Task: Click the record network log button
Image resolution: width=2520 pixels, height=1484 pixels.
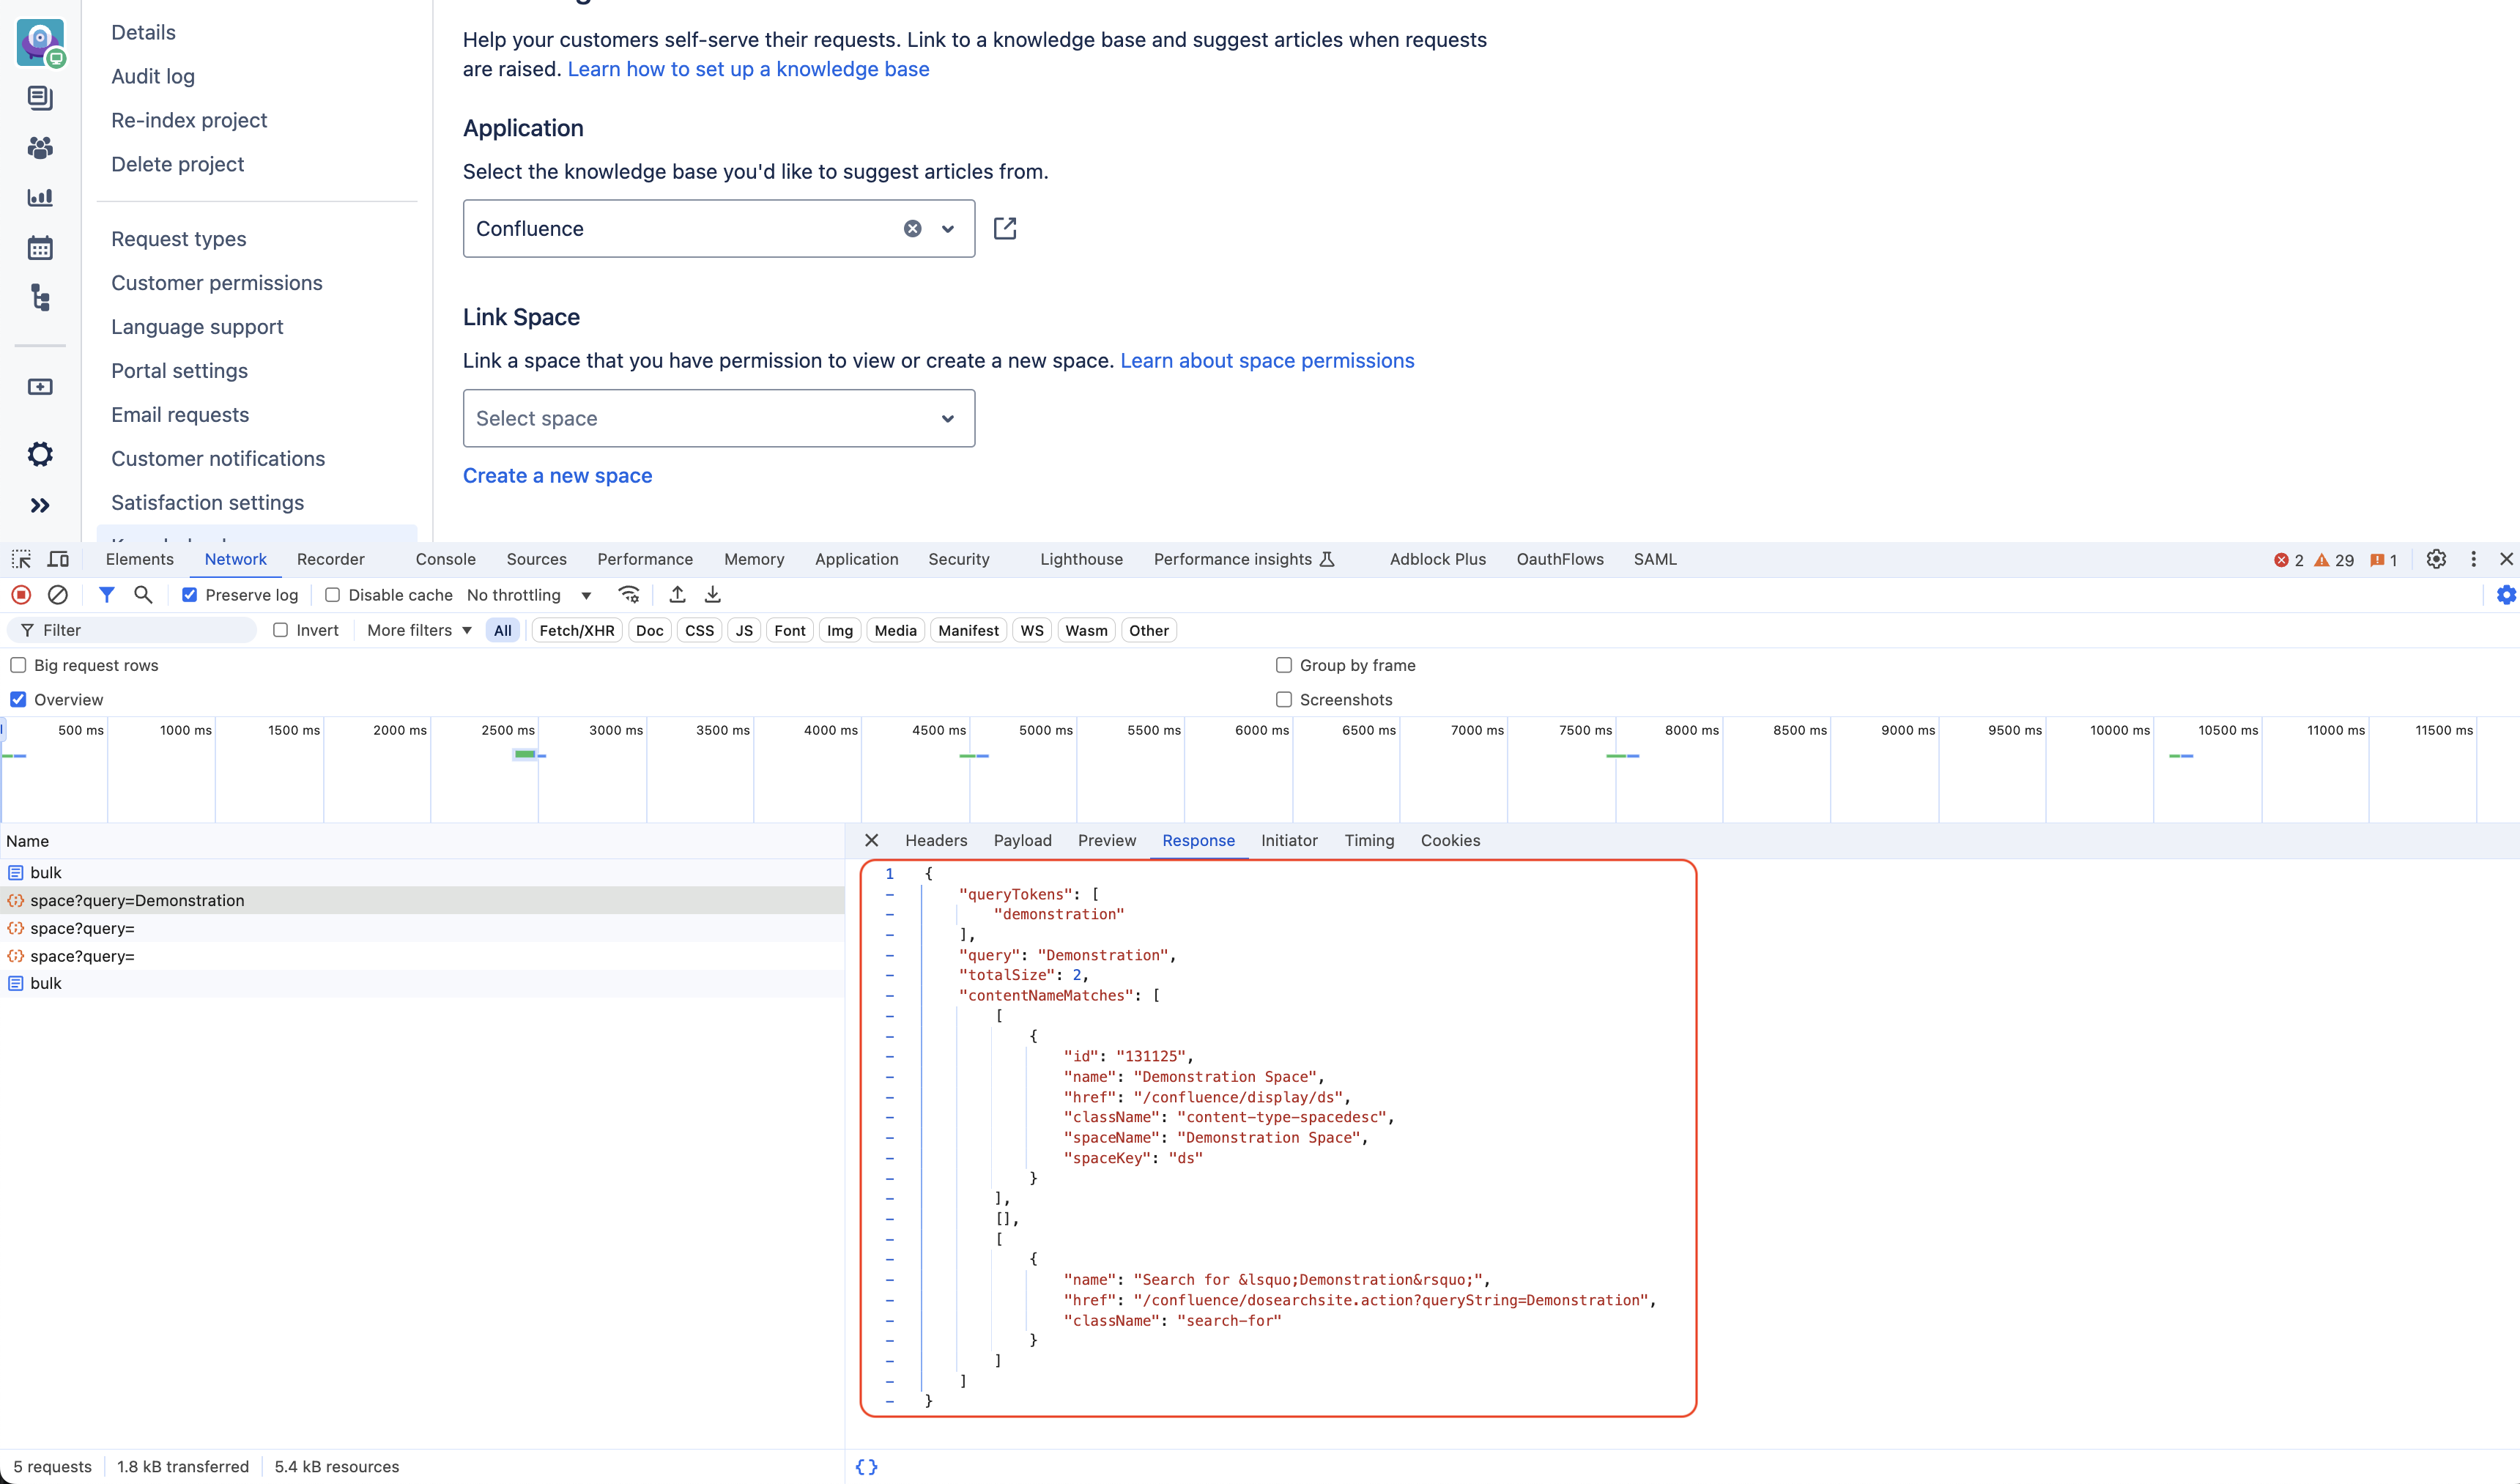Action: [21, 595]
